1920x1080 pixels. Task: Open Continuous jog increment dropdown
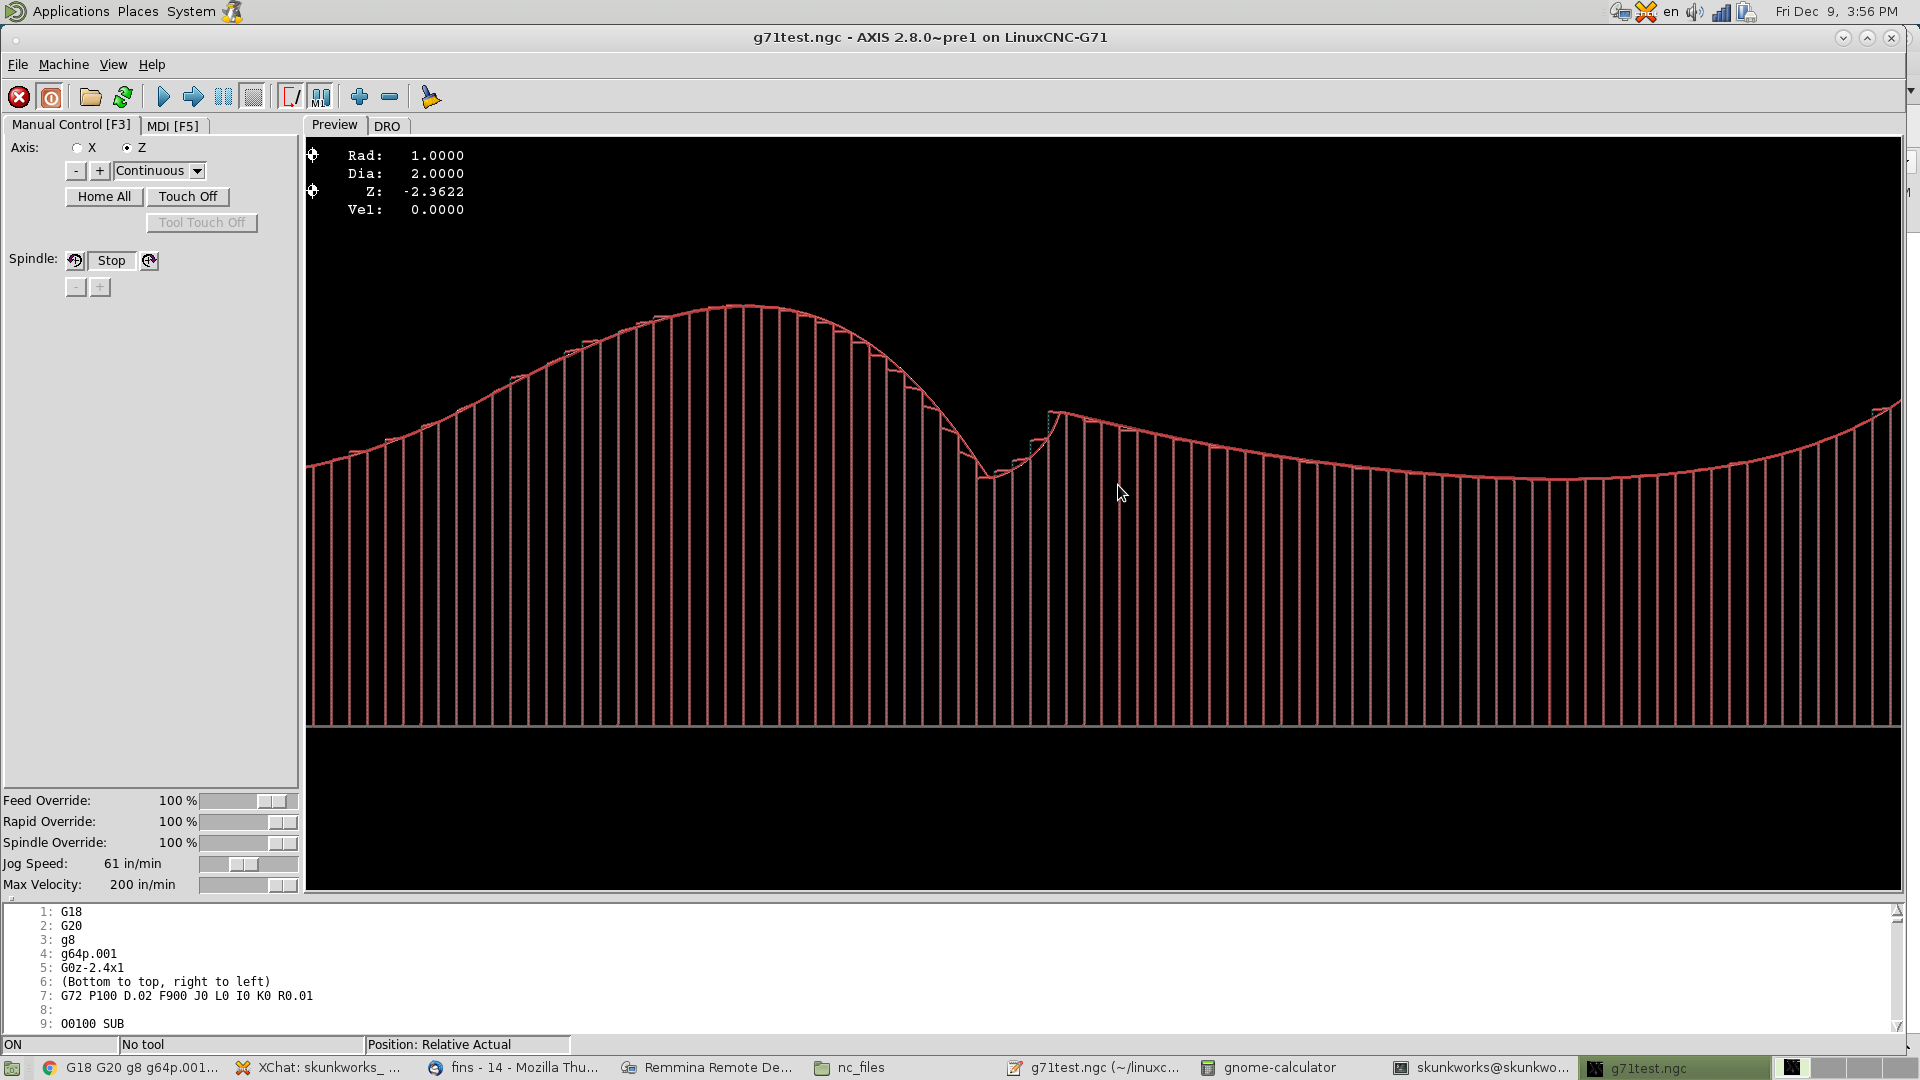[x=160, y=171]
